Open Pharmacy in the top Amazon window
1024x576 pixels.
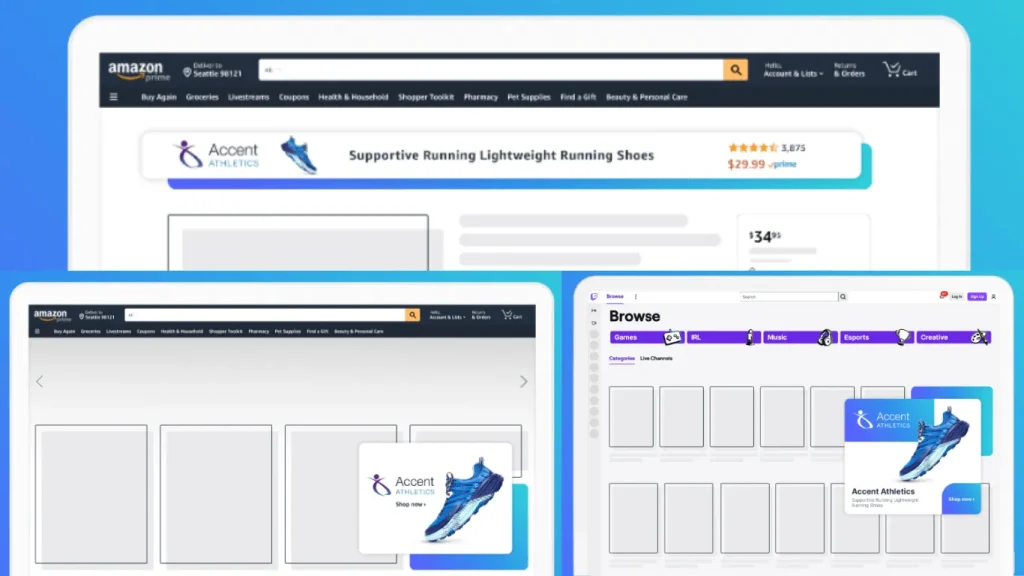pyautogui.click(x=481, y=97)
